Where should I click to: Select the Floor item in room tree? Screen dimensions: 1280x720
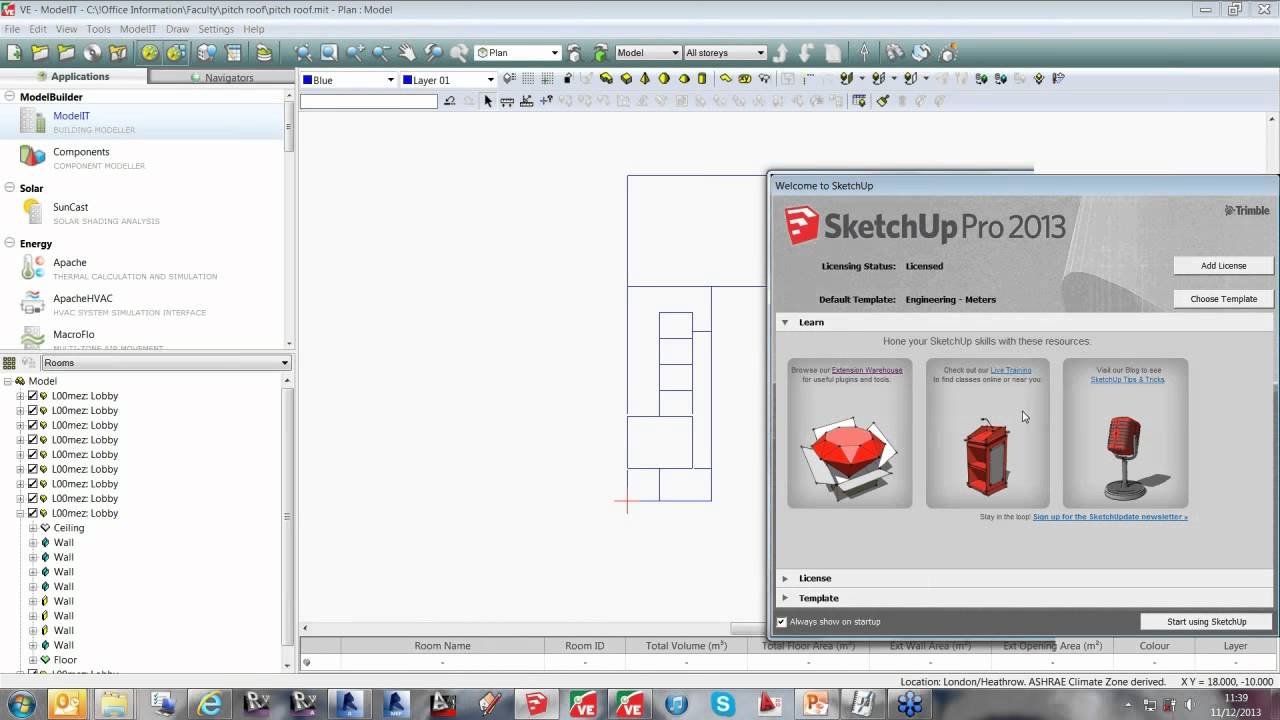click(x=65, y=660)
